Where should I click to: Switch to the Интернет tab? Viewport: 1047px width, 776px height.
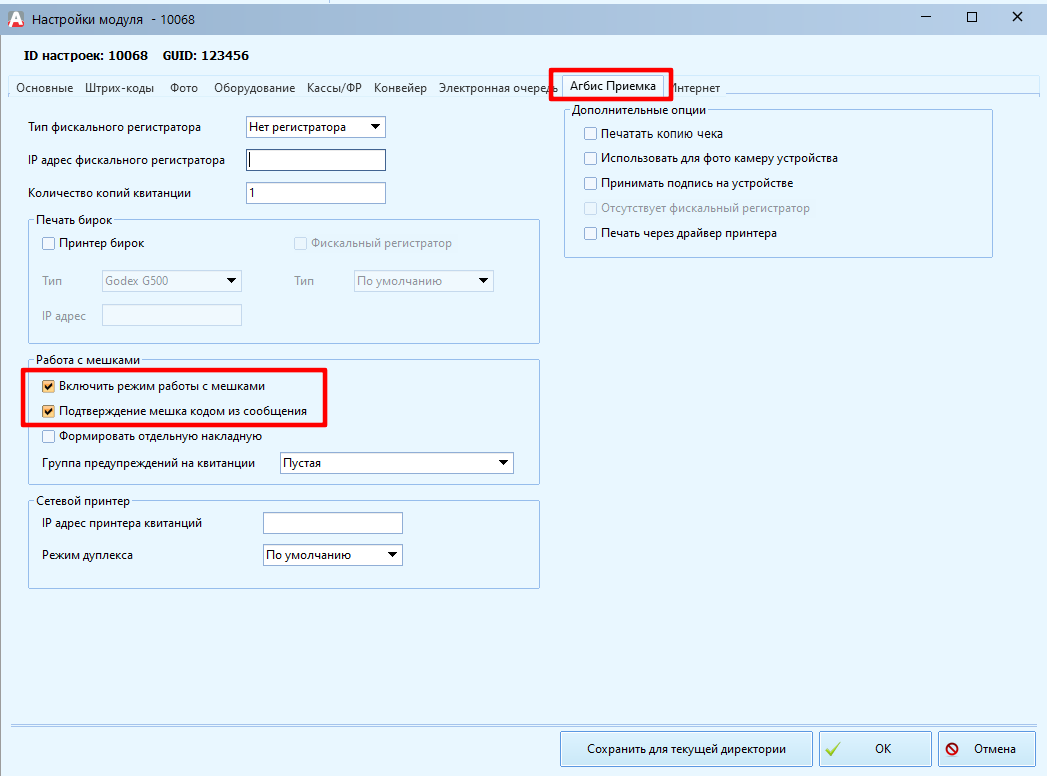pyautogui.click(x=695, y=88)
